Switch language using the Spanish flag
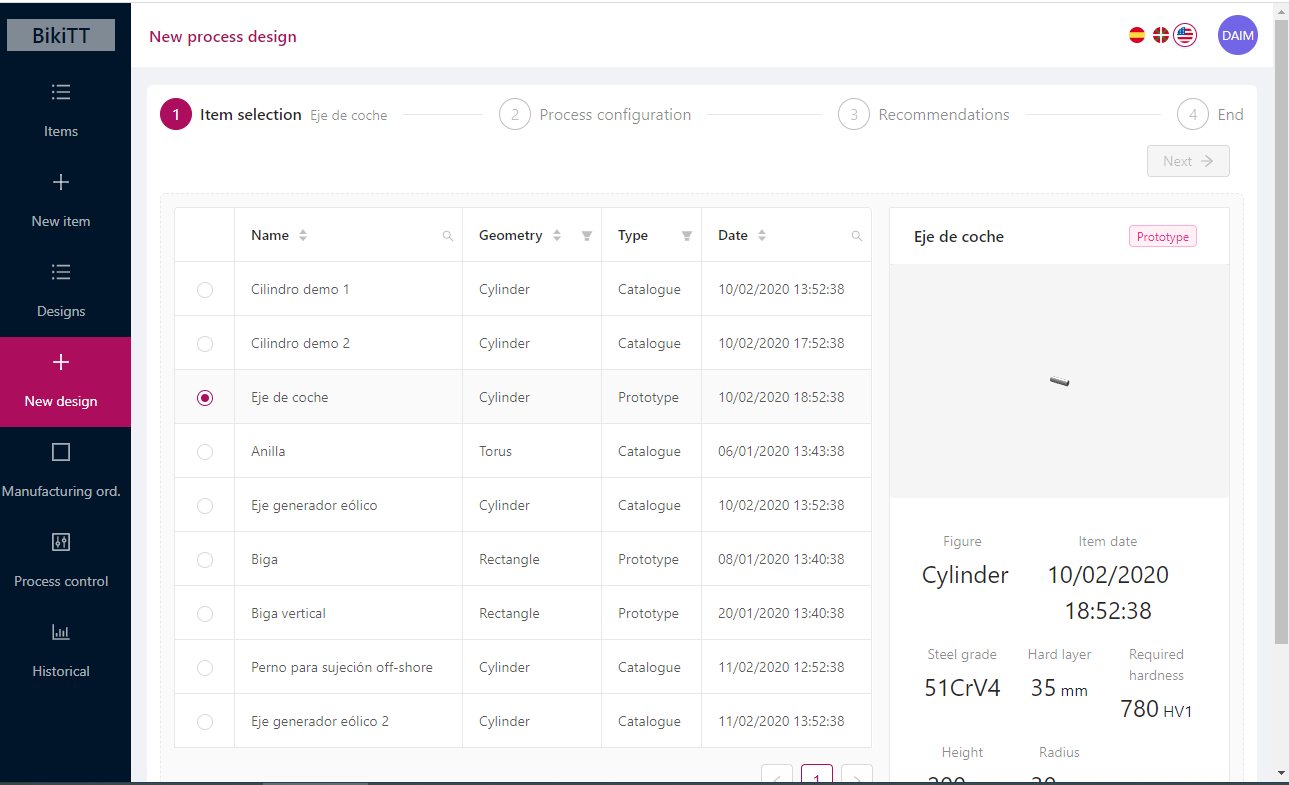 pos(1137,36)
